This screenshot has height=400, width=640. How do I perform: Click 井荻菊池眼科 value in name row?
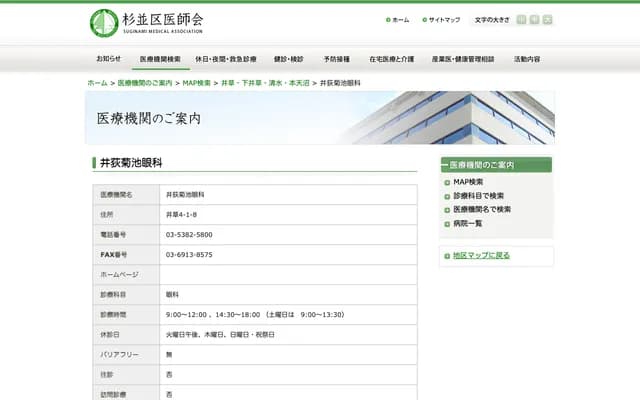point(185,195)
